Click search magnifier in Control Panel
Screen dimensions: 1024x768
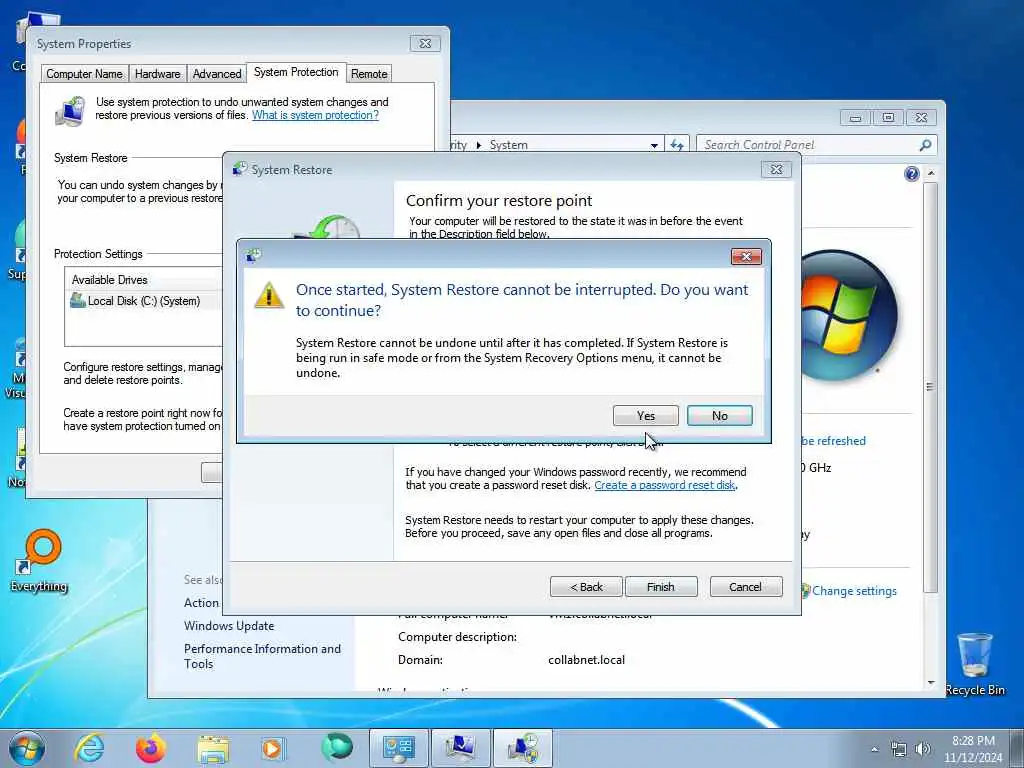(x=925, y=145)
